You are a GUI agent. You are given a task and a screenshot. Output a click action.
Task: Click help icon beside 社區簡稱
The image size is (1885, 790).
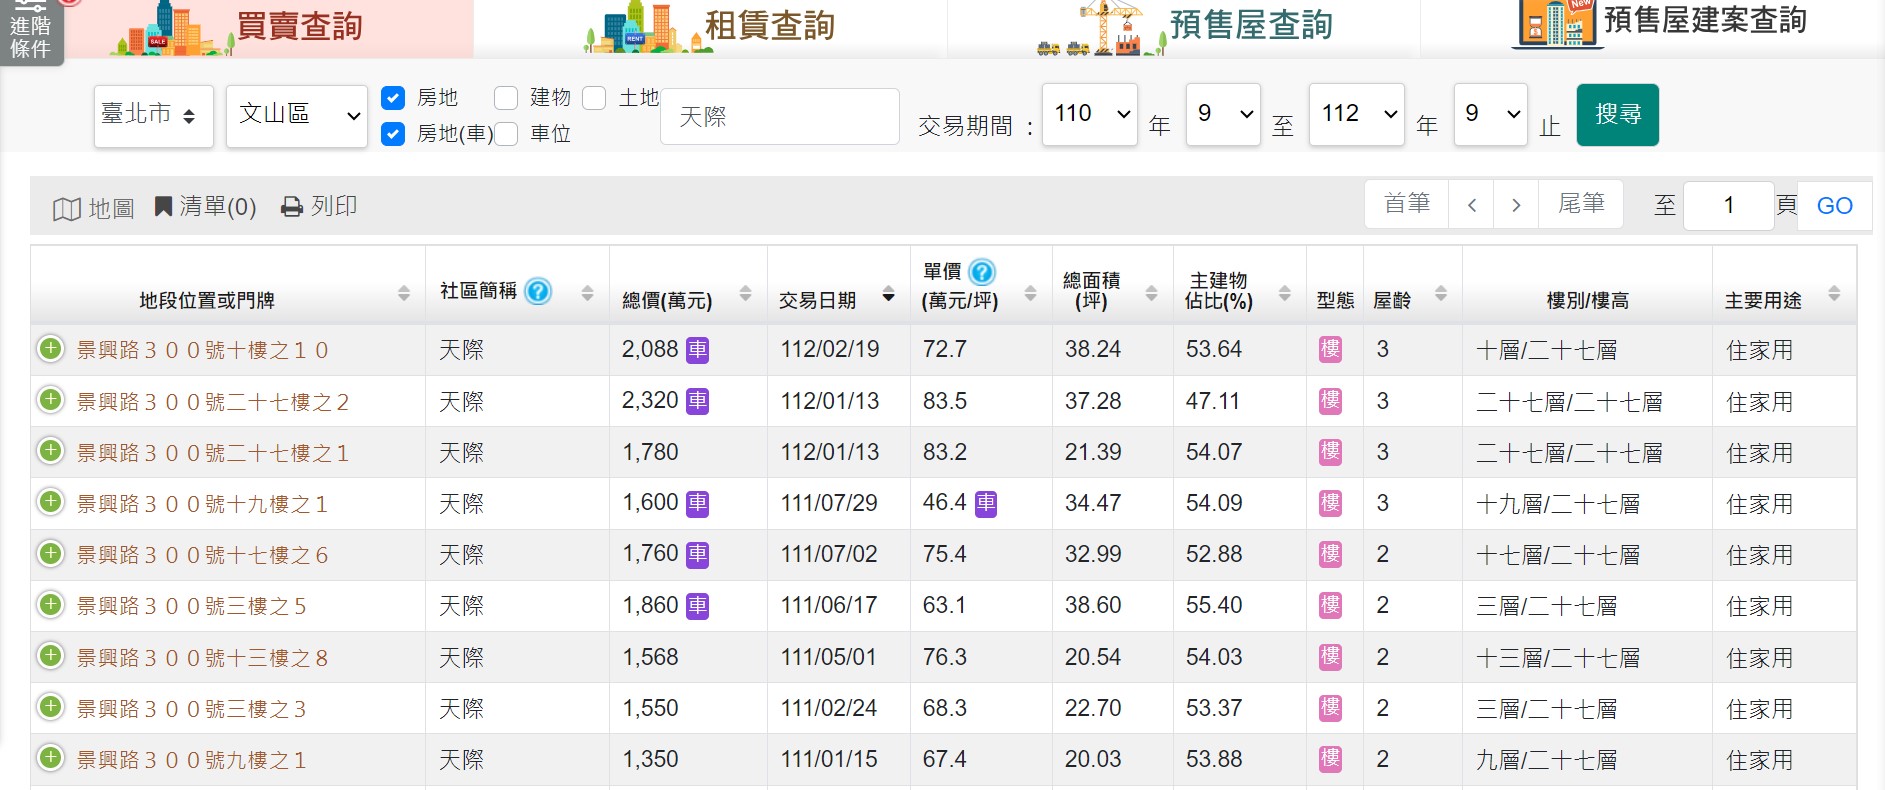(538, 291)
